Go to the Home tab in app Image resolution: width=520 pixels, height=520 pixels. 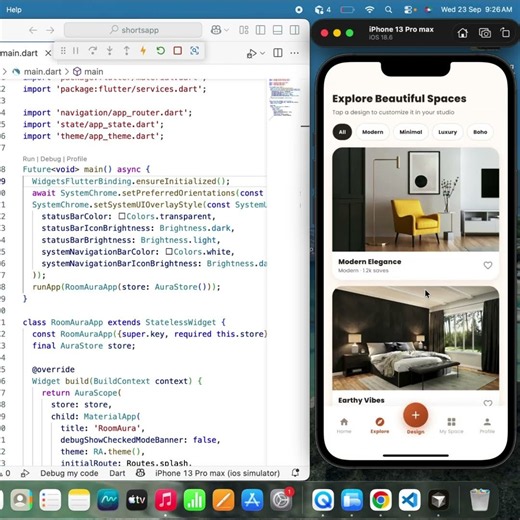(x=344, y=426)
